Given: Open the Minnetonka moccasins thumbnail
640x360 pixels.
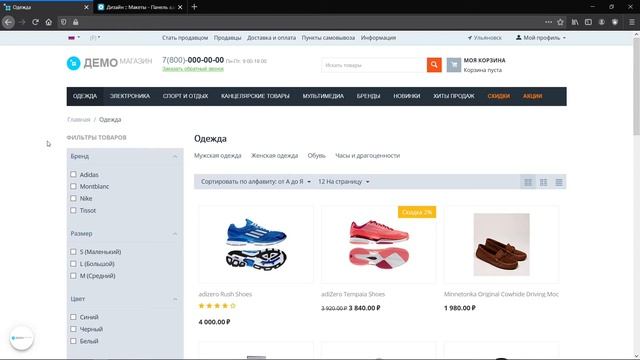Looking at the screenshot, I should [x=501, y=244].
